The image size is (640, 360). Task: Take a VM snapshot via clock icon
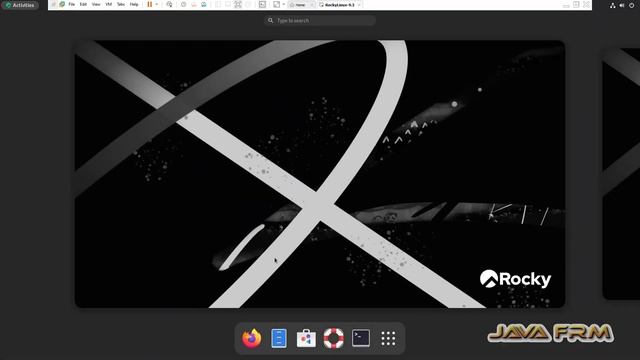(183, 4)
